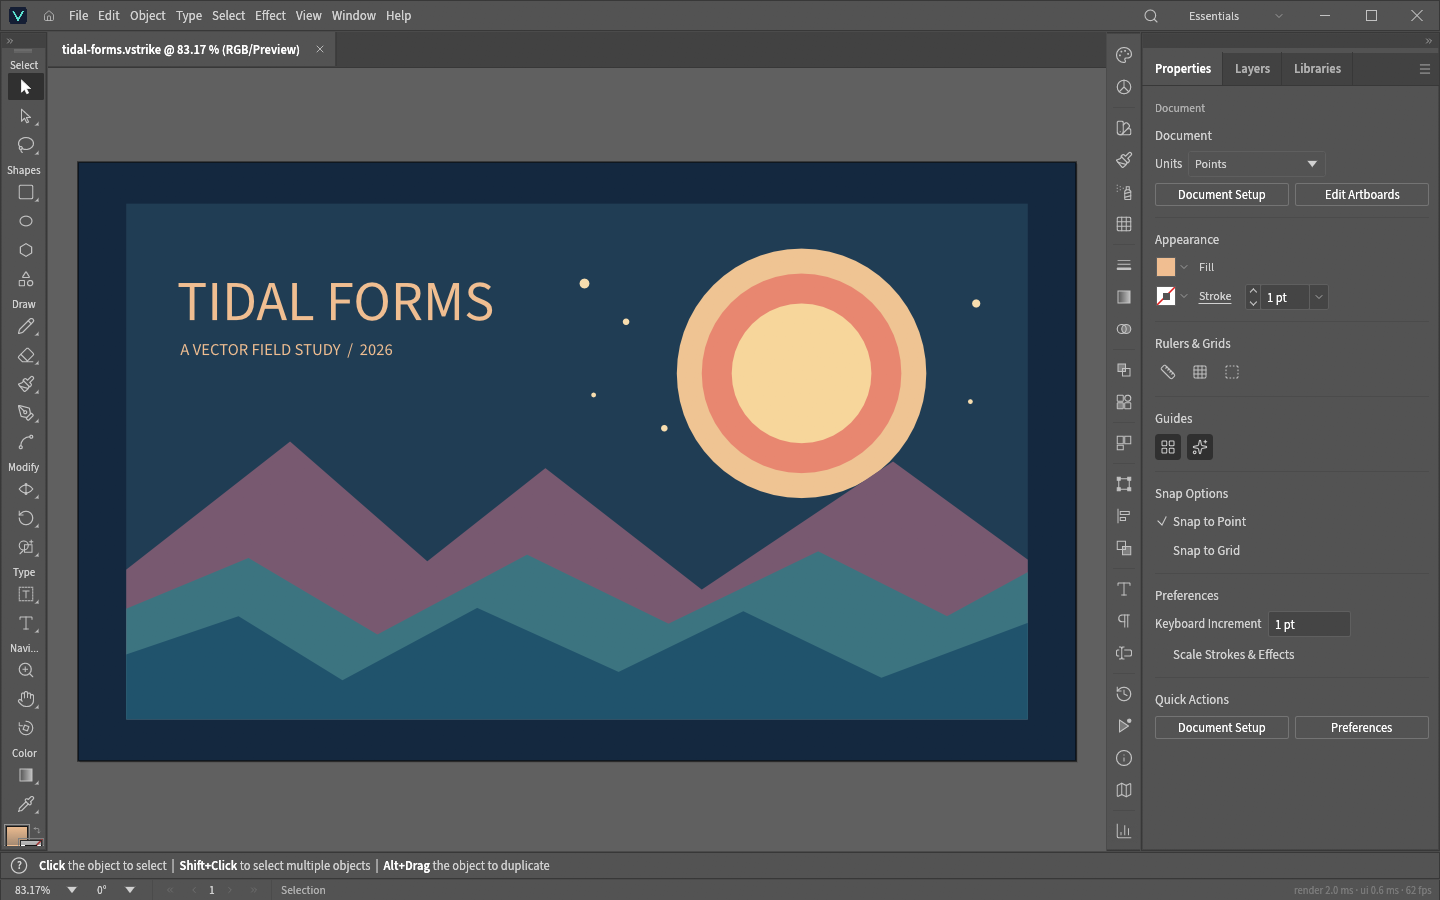Select the Curvature tool
Viewport: 1440px width, 900px height.
[25, 442]
